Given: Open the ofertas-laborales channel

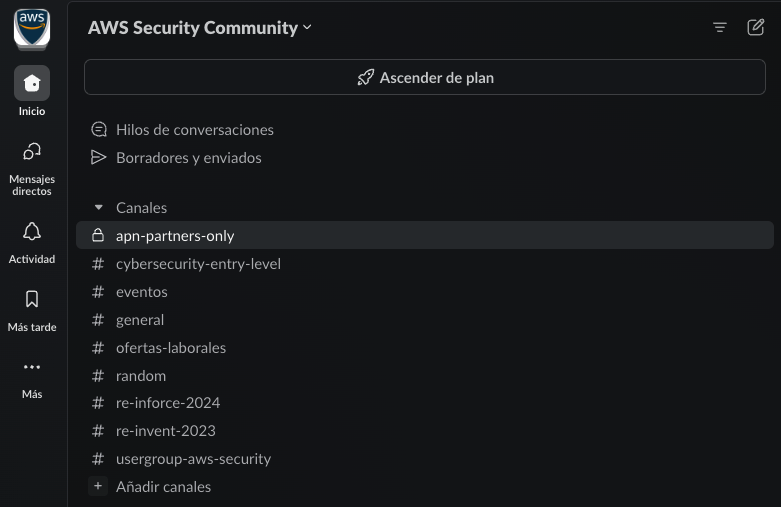Looking at the screenshot, I should click(171, 348).
